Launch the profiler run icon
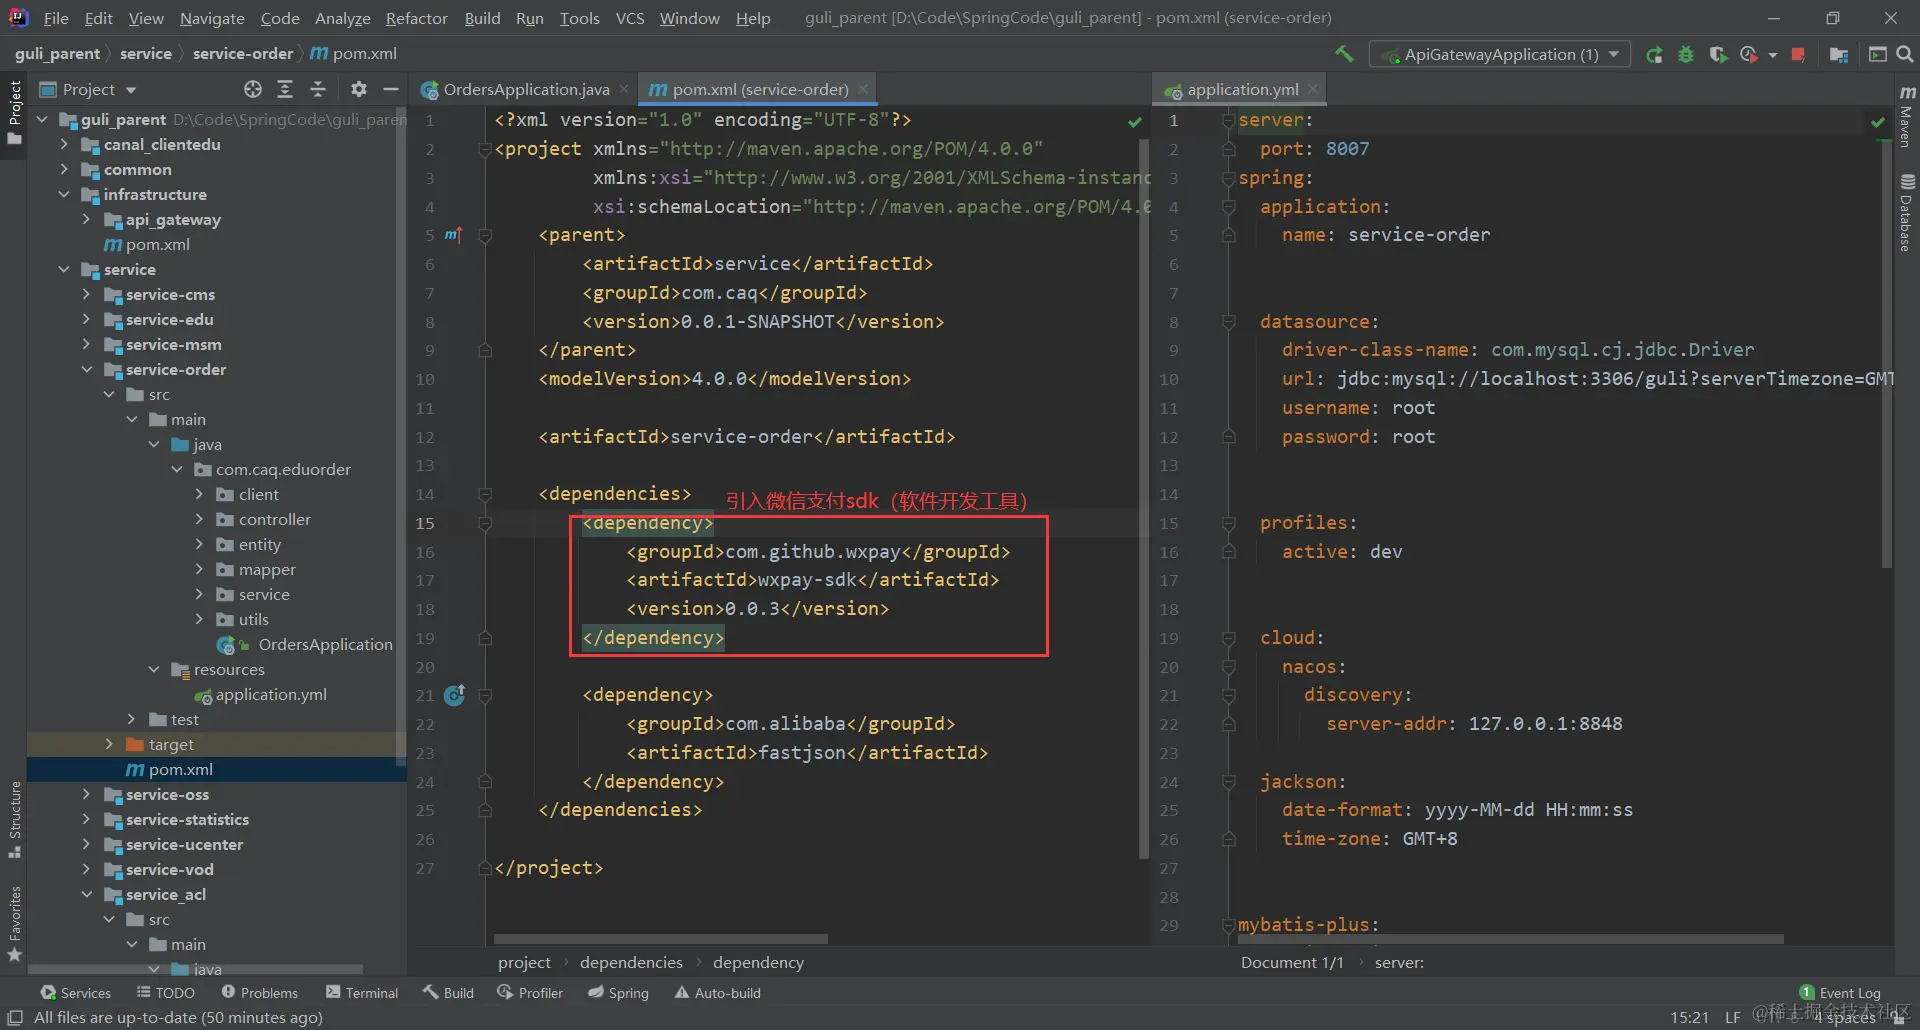Viewport: 1920px width, 1030px height. coord(1749,55)
